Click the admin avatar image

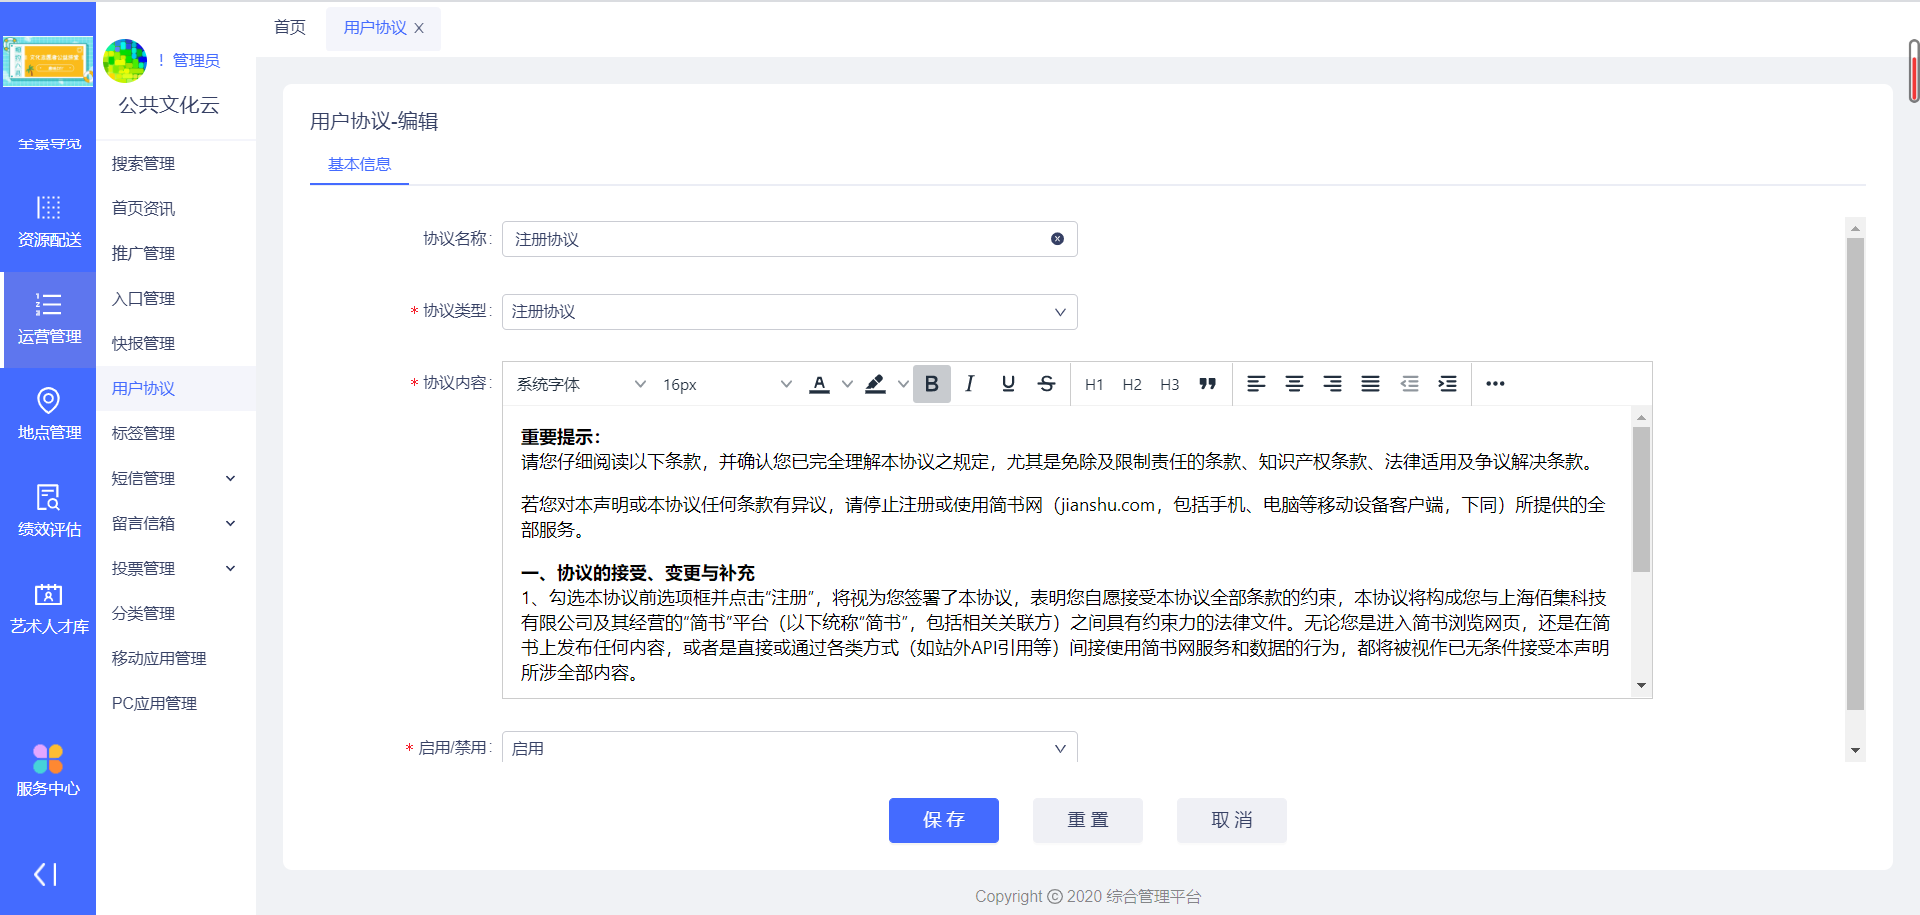pyautogui.click(x=125, y=61)
